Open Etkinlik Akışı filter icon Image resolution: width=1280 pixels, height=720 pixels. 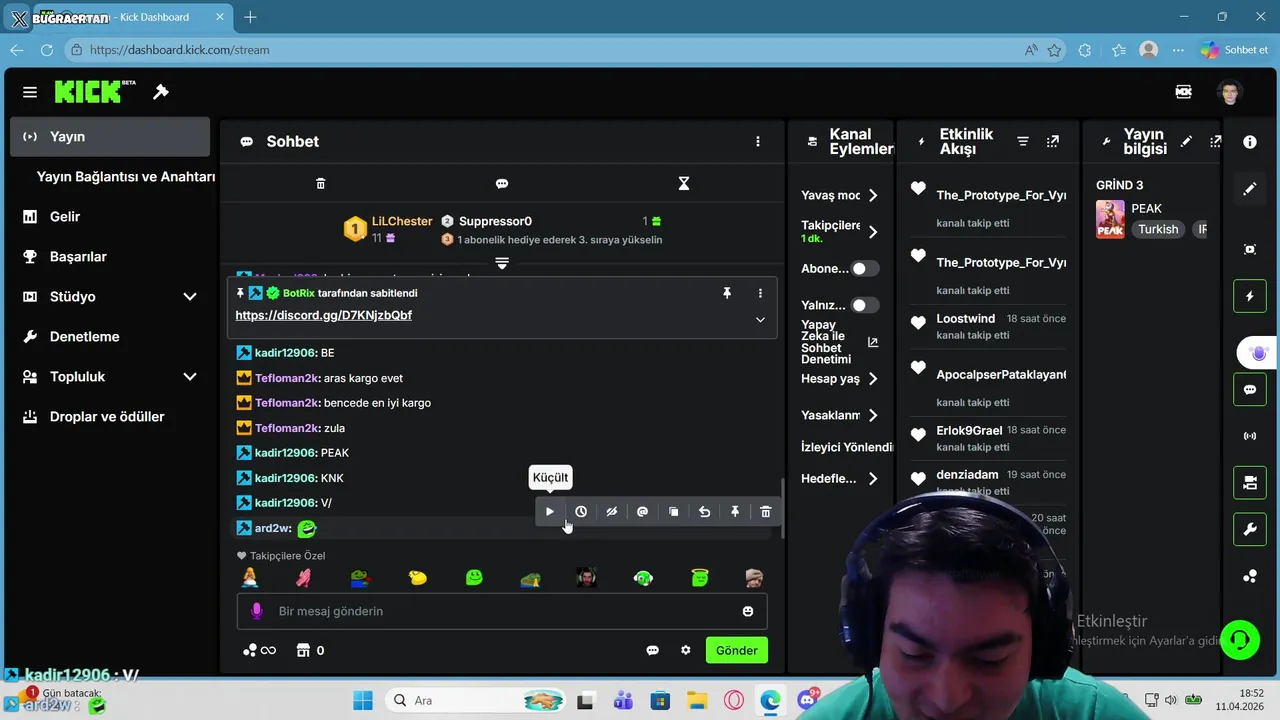pos(1023,142)
